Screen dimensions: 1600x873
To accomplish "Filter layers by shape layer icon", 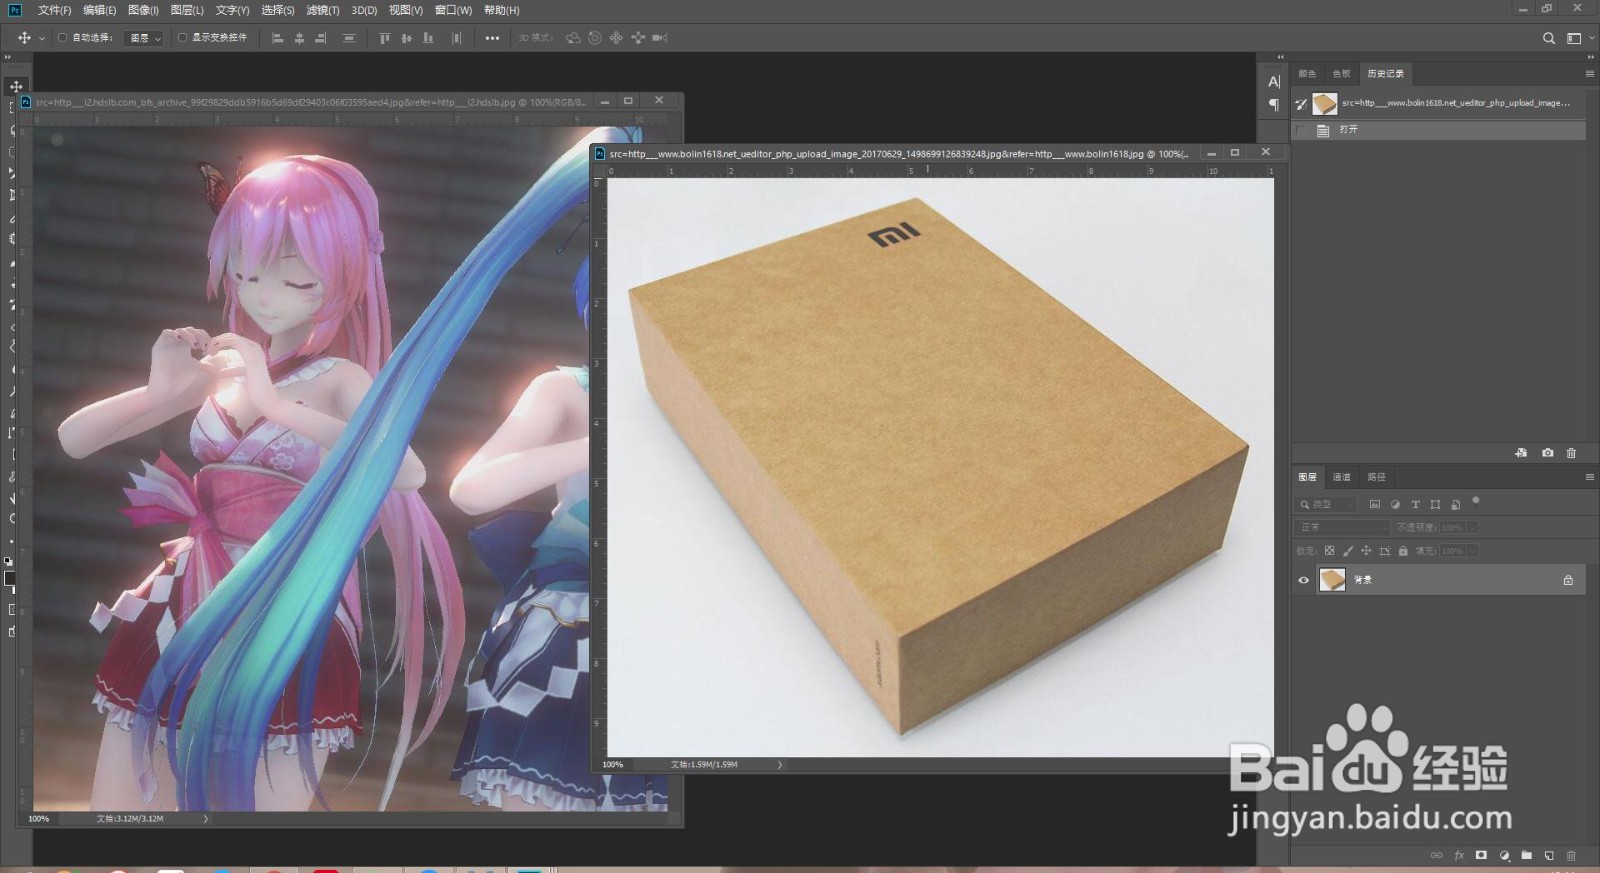I will 1435,505.
